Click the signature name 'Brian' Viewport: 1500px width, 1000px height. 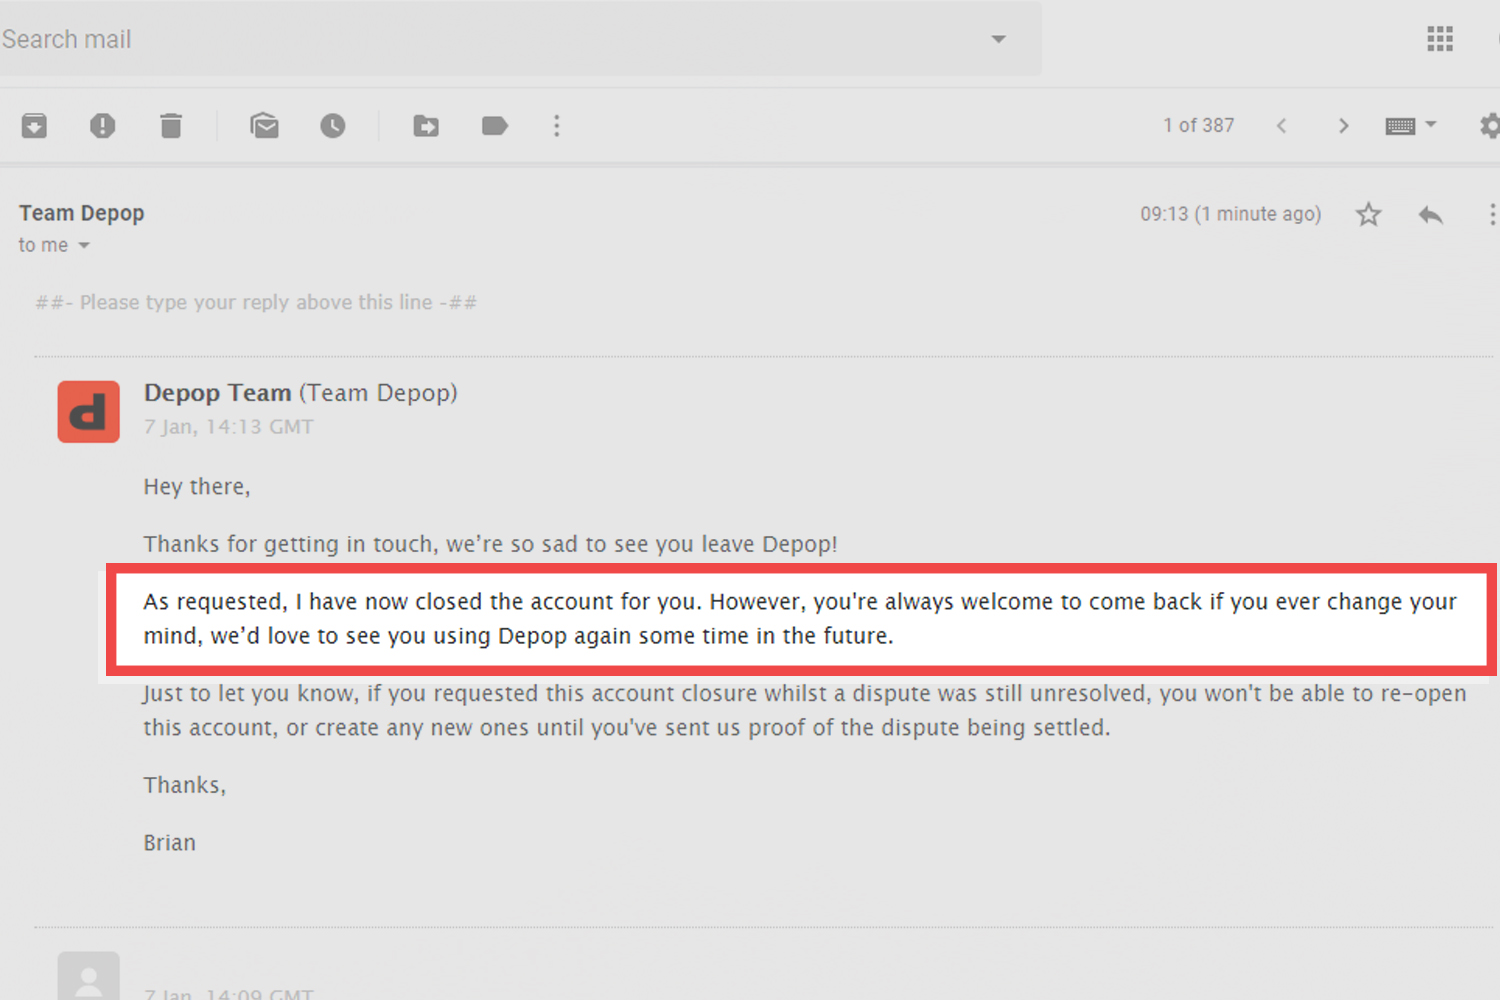[x=170, y=843]
